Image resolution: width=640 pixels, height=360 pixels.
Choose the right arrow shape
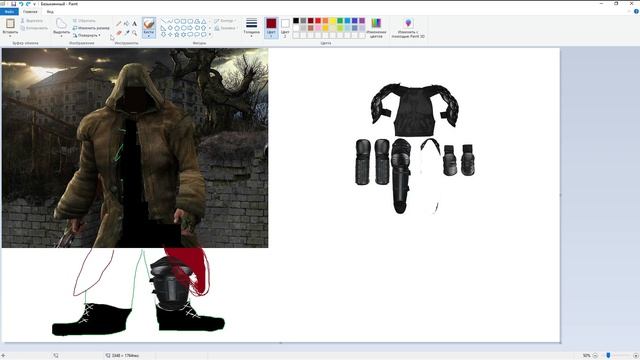tap(190, 28)
